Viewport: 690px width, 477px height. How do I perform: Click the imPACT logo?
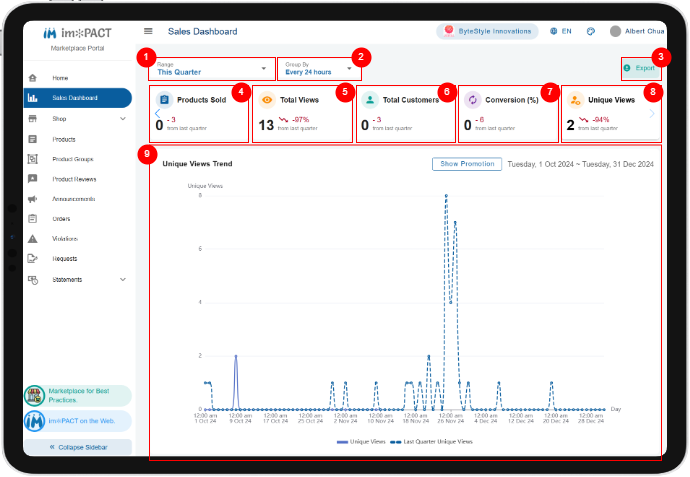coord(77,33)
